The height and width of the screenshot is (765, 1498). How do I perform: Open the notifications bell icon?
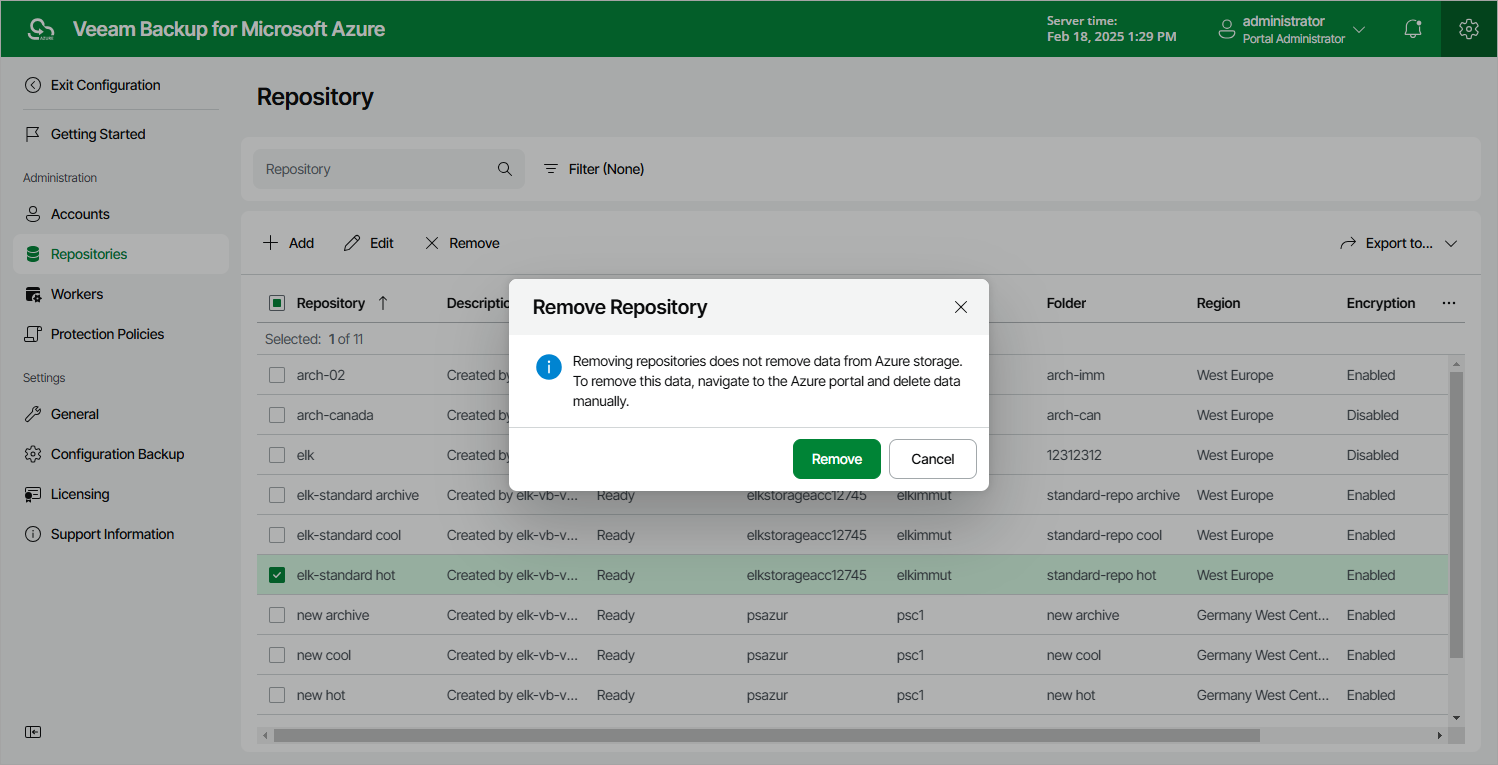[1413, 29]
